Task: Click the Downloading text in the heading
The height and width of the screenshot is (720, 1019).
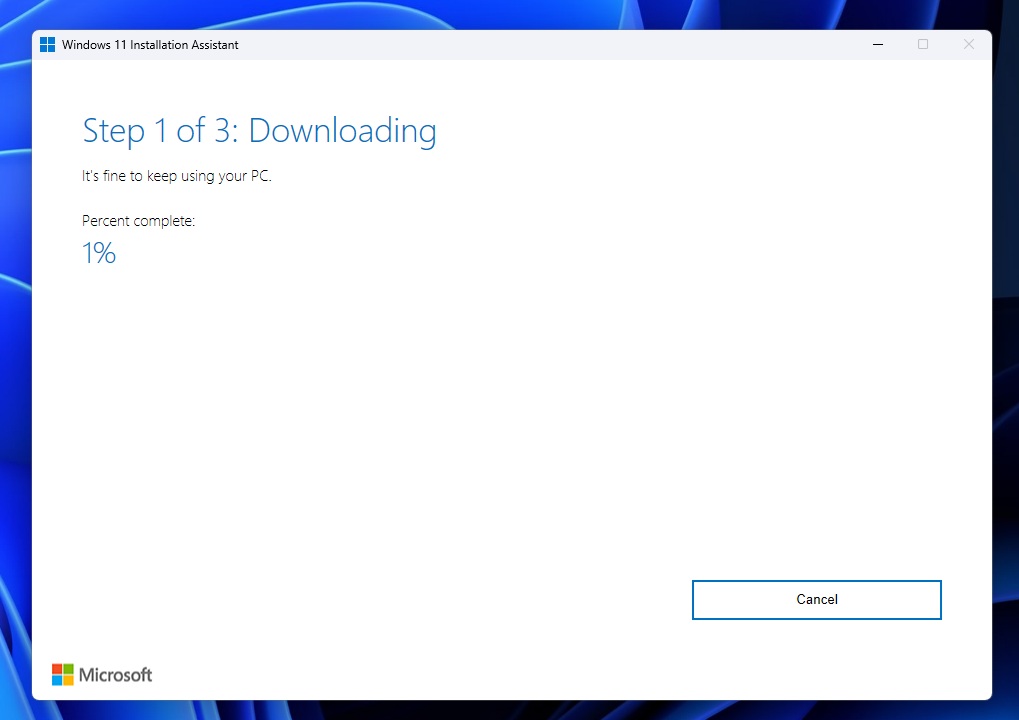Action: pos(342,130)
